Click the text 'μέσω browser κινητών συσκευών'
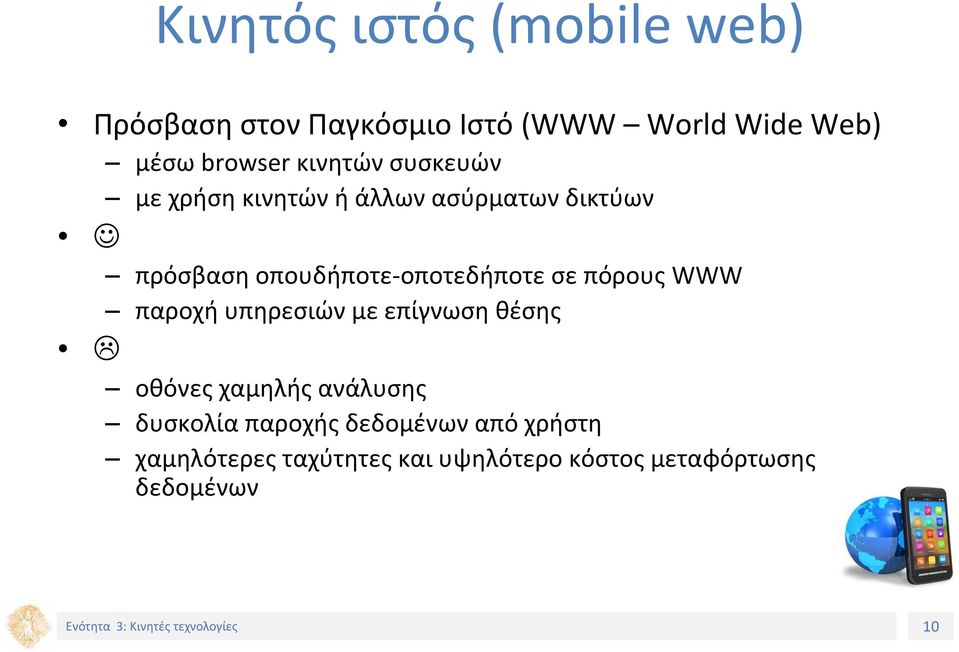959x652 pixels. click(319, 163)
